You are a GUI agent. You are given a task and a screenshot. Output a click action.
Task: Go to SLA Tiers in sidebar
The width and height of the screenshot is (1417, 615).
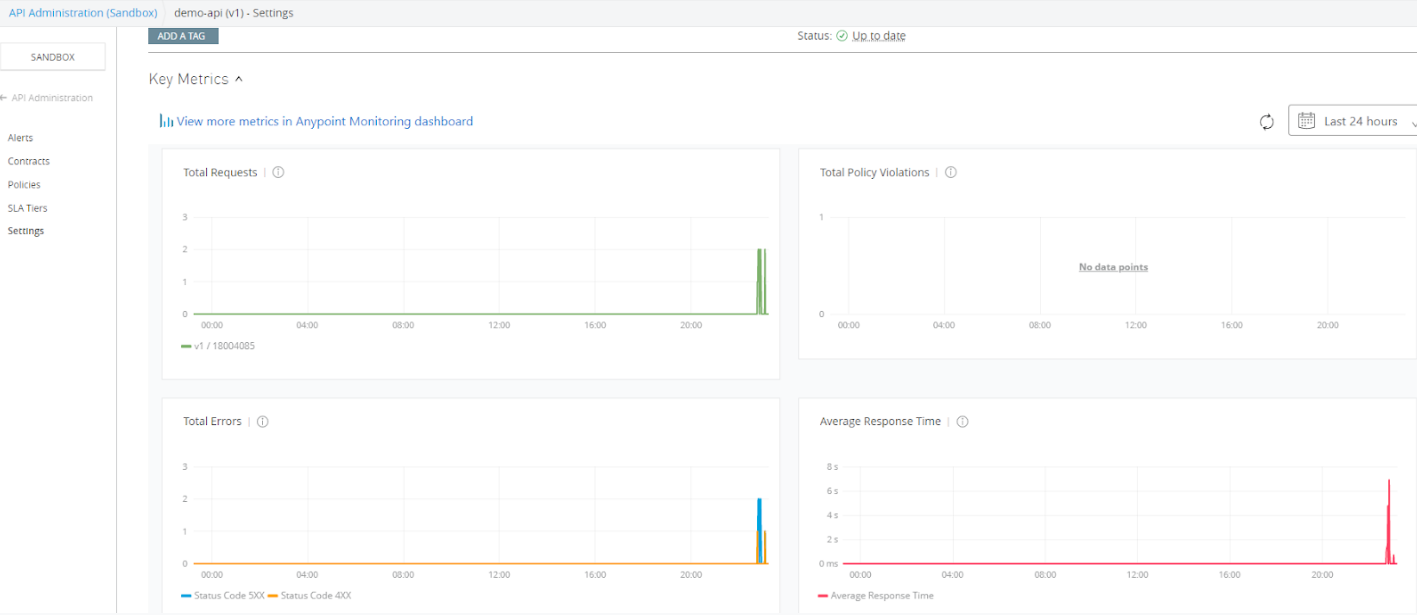coord(27,208)
